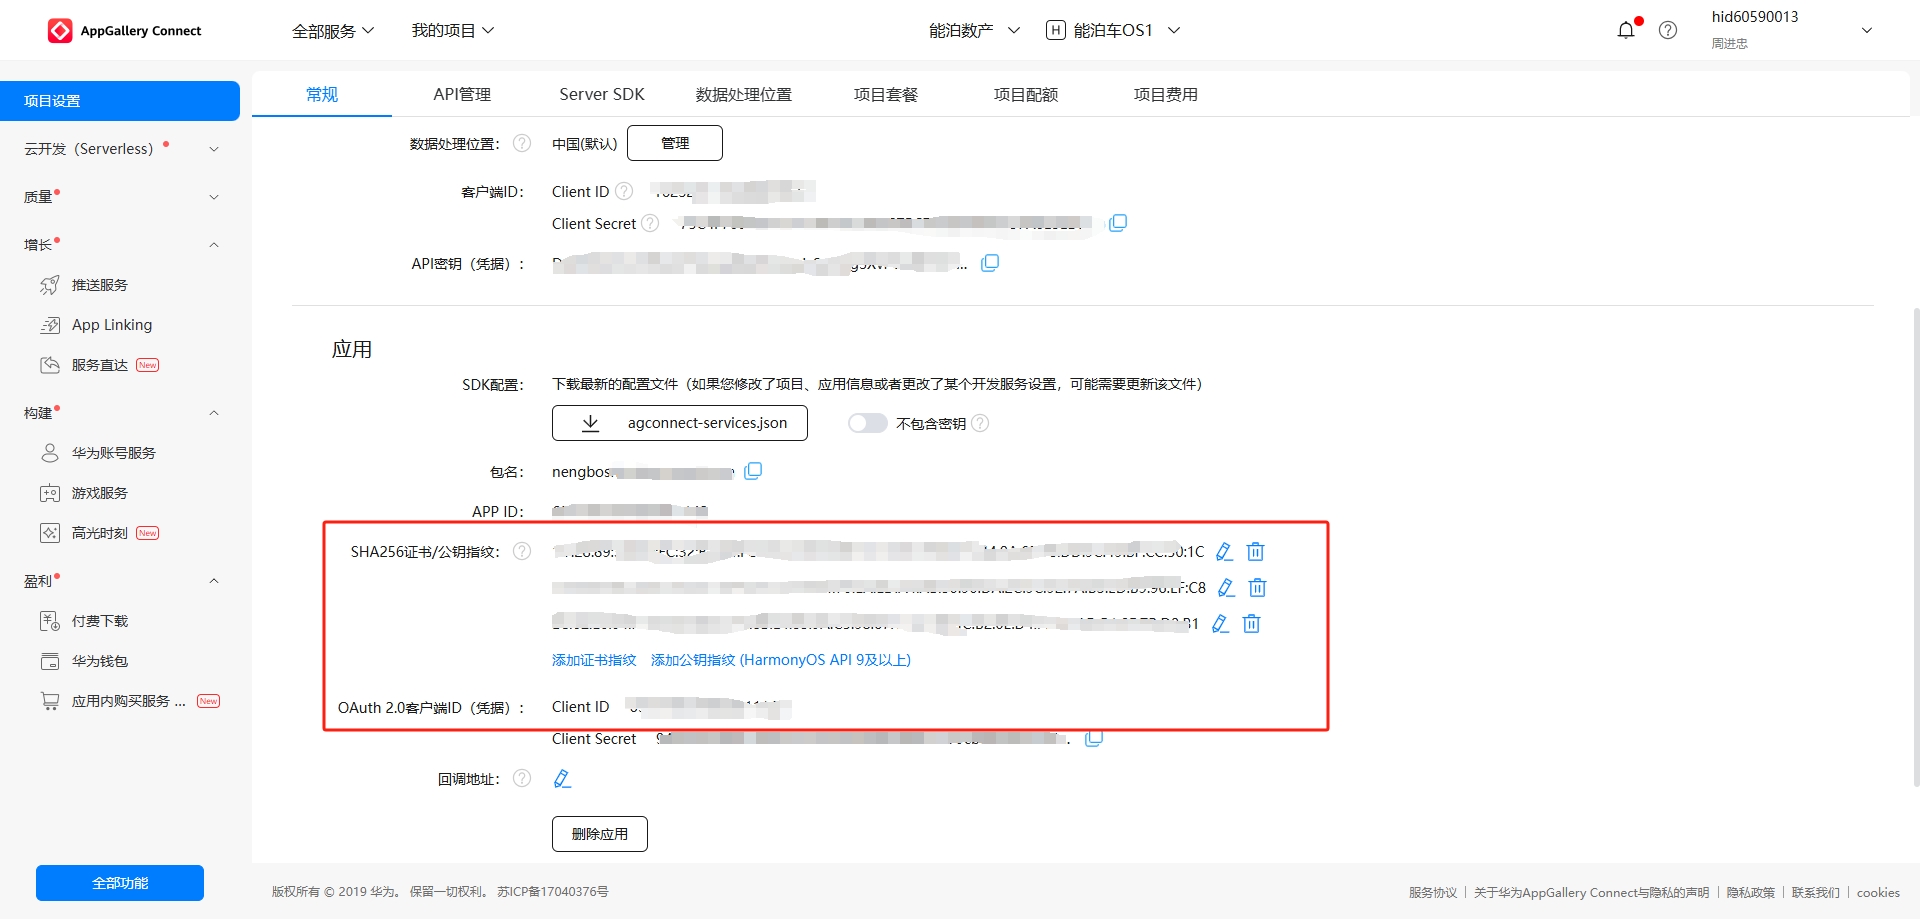Click the 全部功能 button

(120, 883)
